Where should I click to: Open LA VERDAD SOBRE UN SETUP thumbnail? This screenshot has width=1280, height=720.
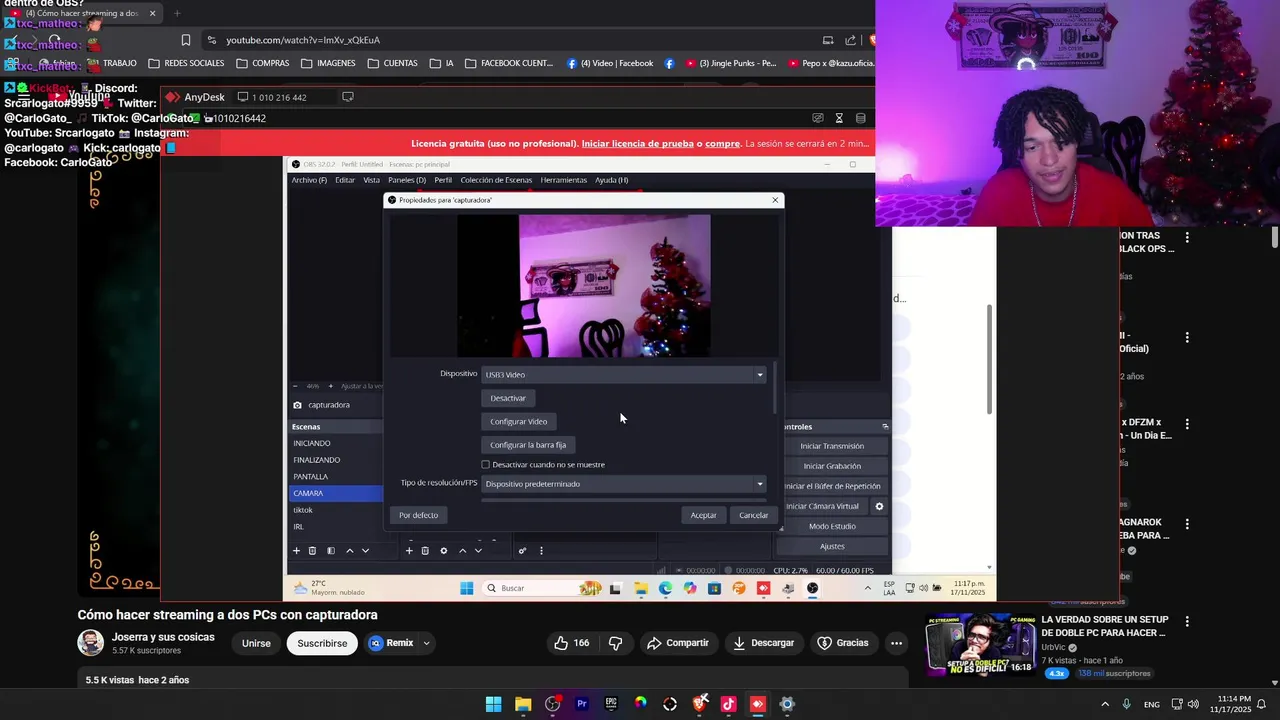click(x=981, y=645)
